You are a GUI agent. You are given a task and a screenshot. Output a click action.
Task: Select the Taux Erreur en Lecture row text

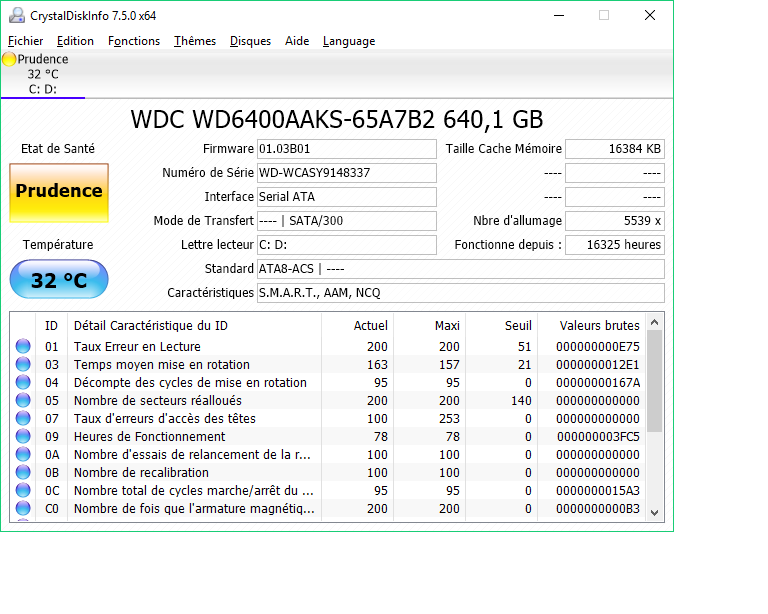pyautogui.click(x=137, y=347)
